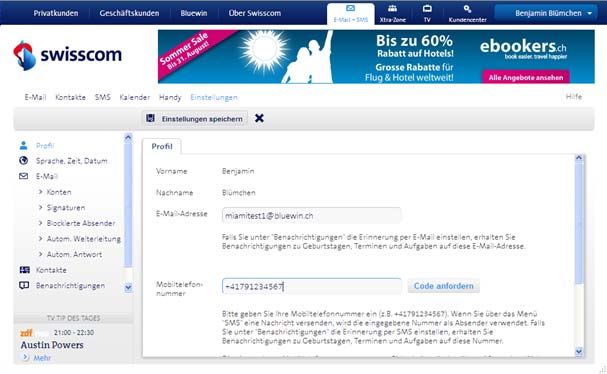The width and height of the screenshot is (607, 374).
Task: Click the arrow icon next to Mehr
Action: pyautogui.click(x=26, y=357)
